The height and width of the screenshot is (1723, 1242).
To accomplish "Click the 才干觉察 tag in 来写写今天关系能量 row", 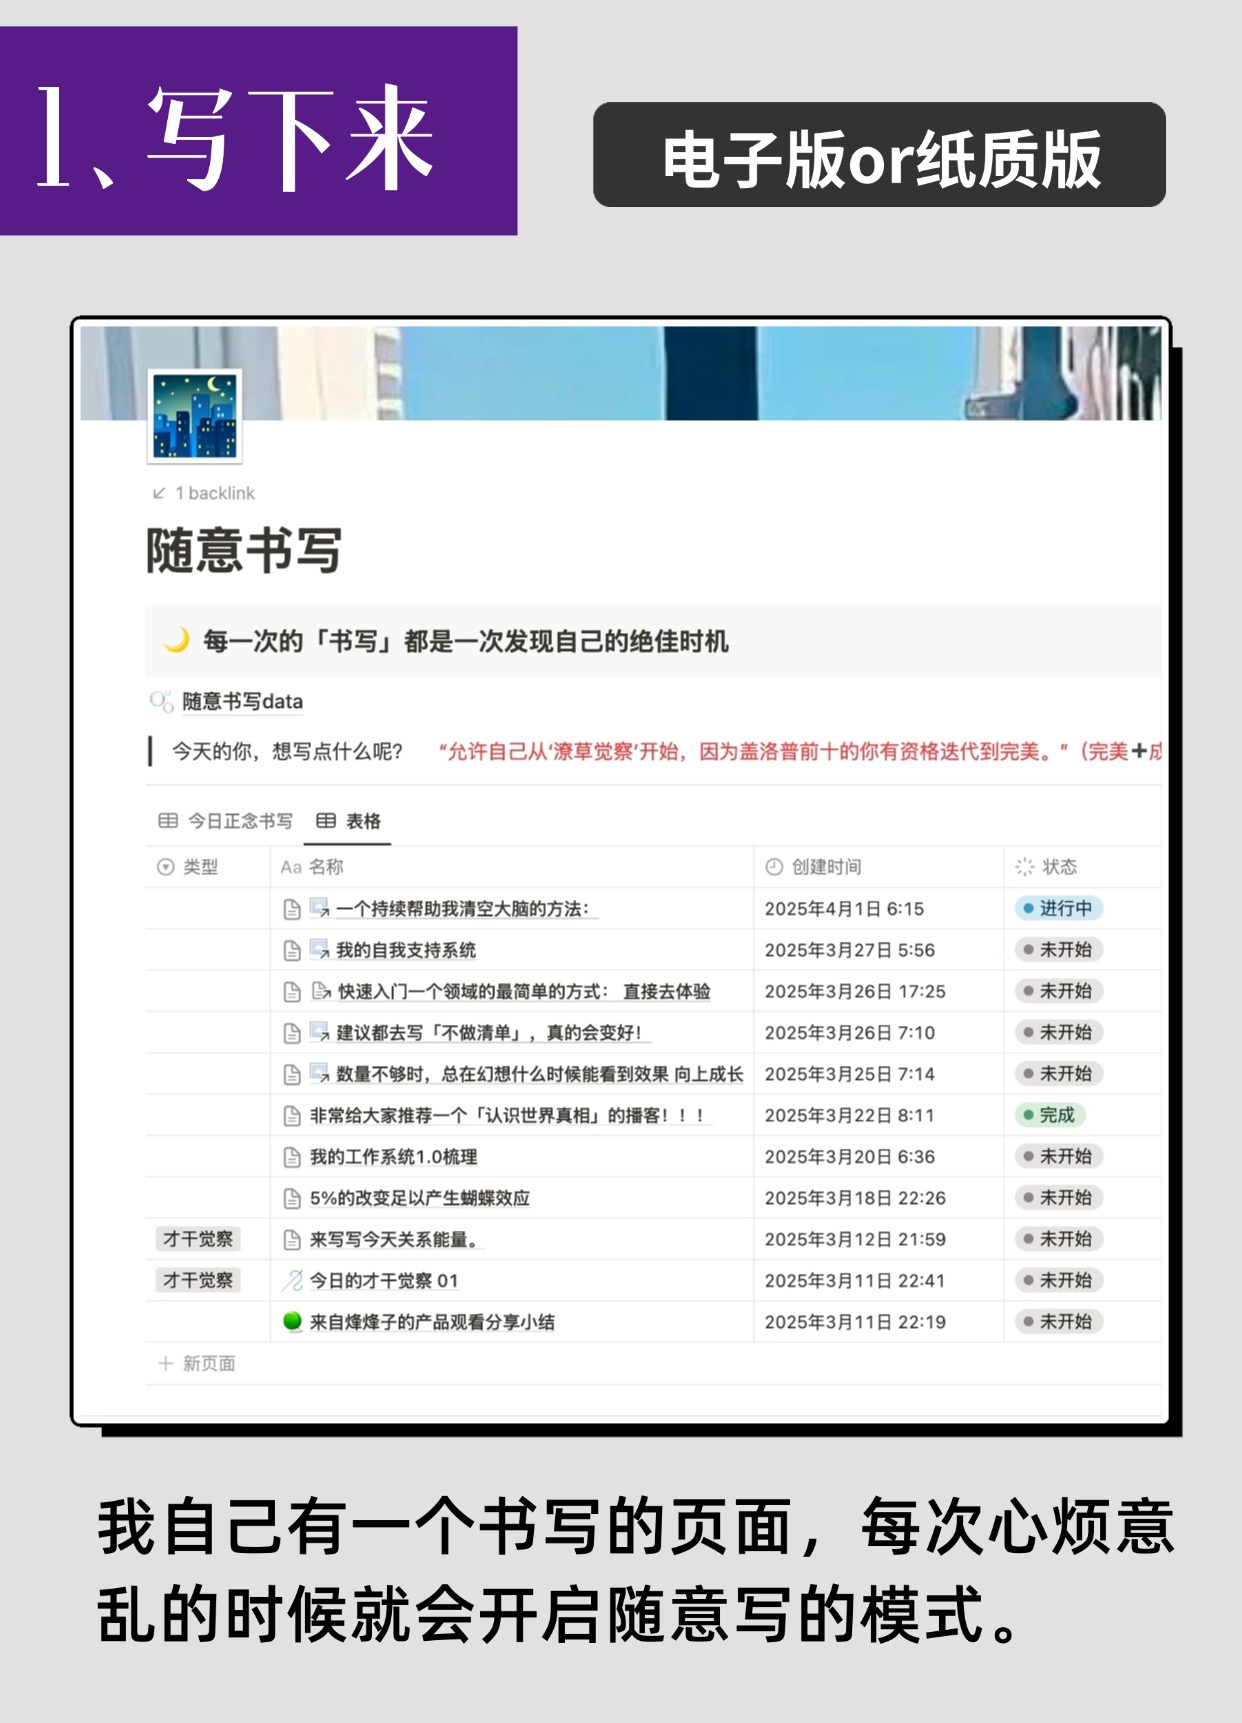I will tap(198, 1239).
